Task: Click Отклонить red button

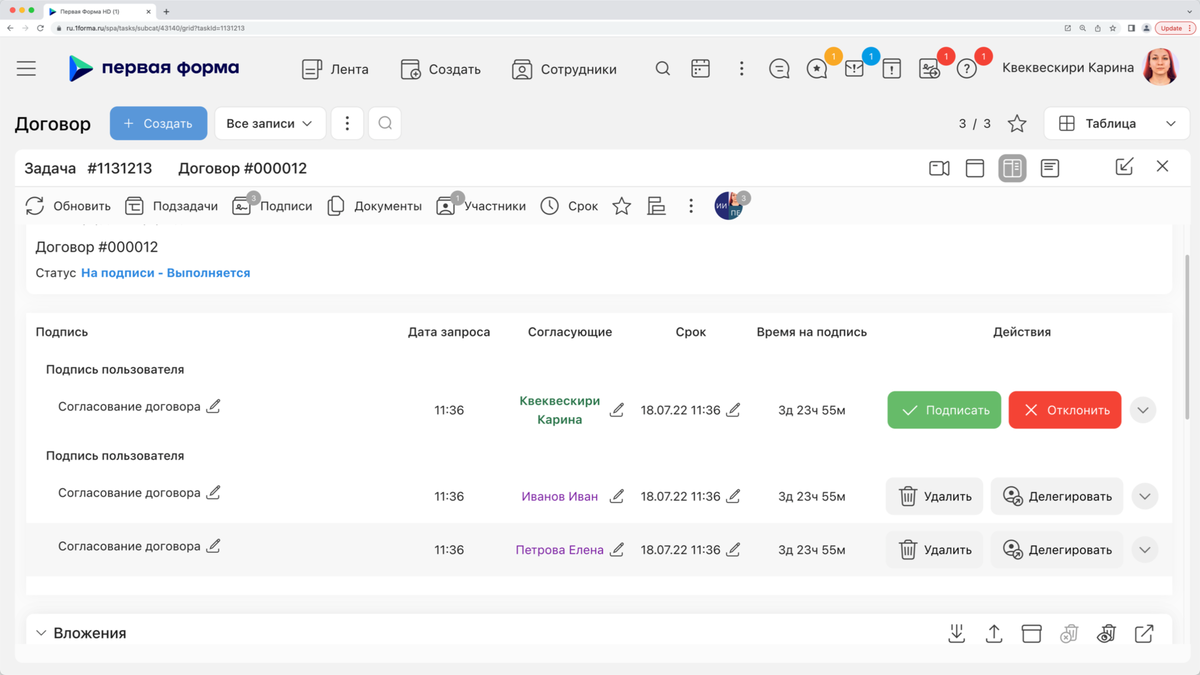Action: pos(1065,410)
